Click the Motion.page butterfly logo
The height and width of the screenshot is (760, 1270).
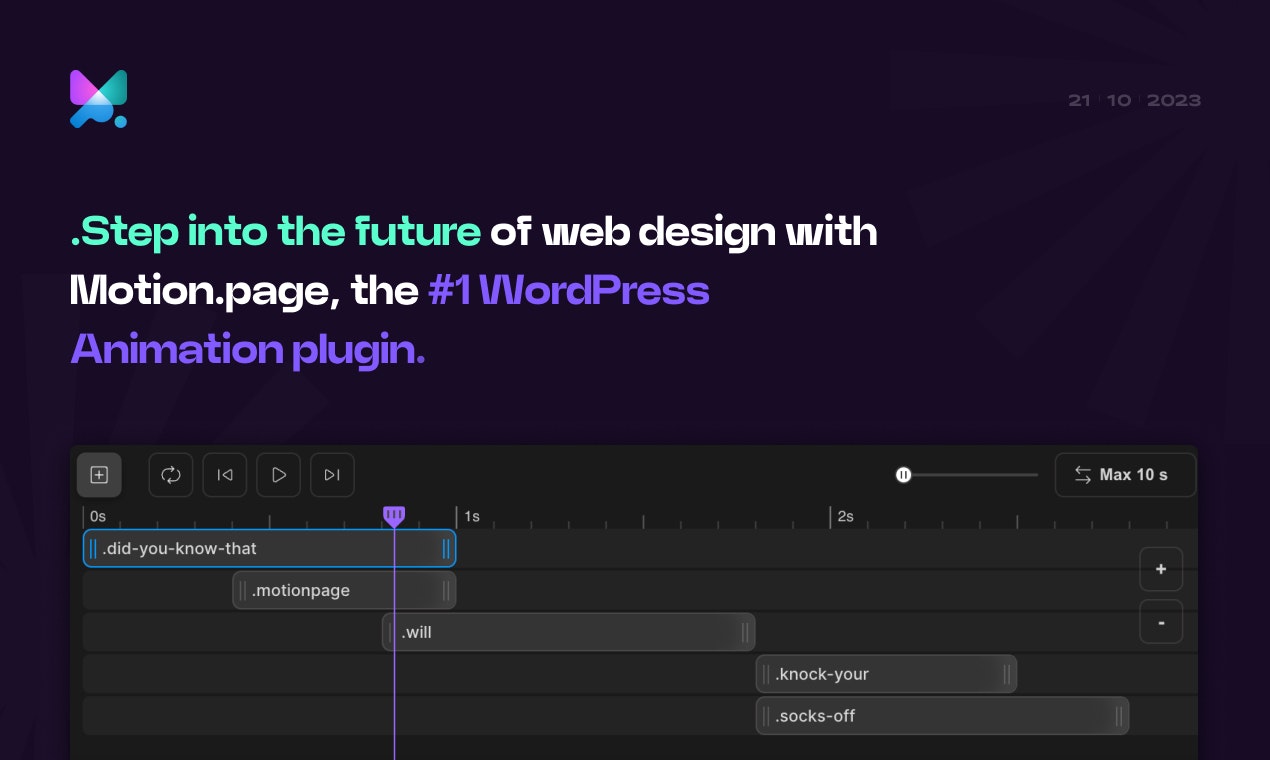point(98,99)
